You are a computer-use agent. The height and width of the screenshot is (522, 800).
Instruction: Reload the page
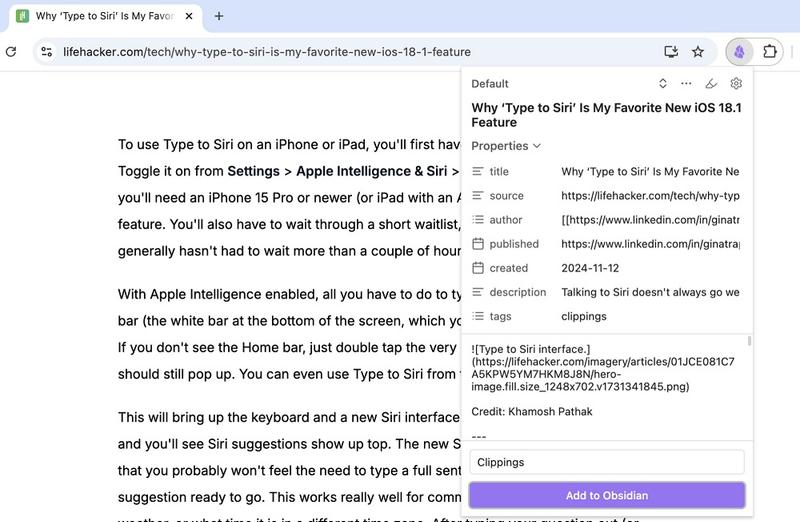click(x=10, y=52)
